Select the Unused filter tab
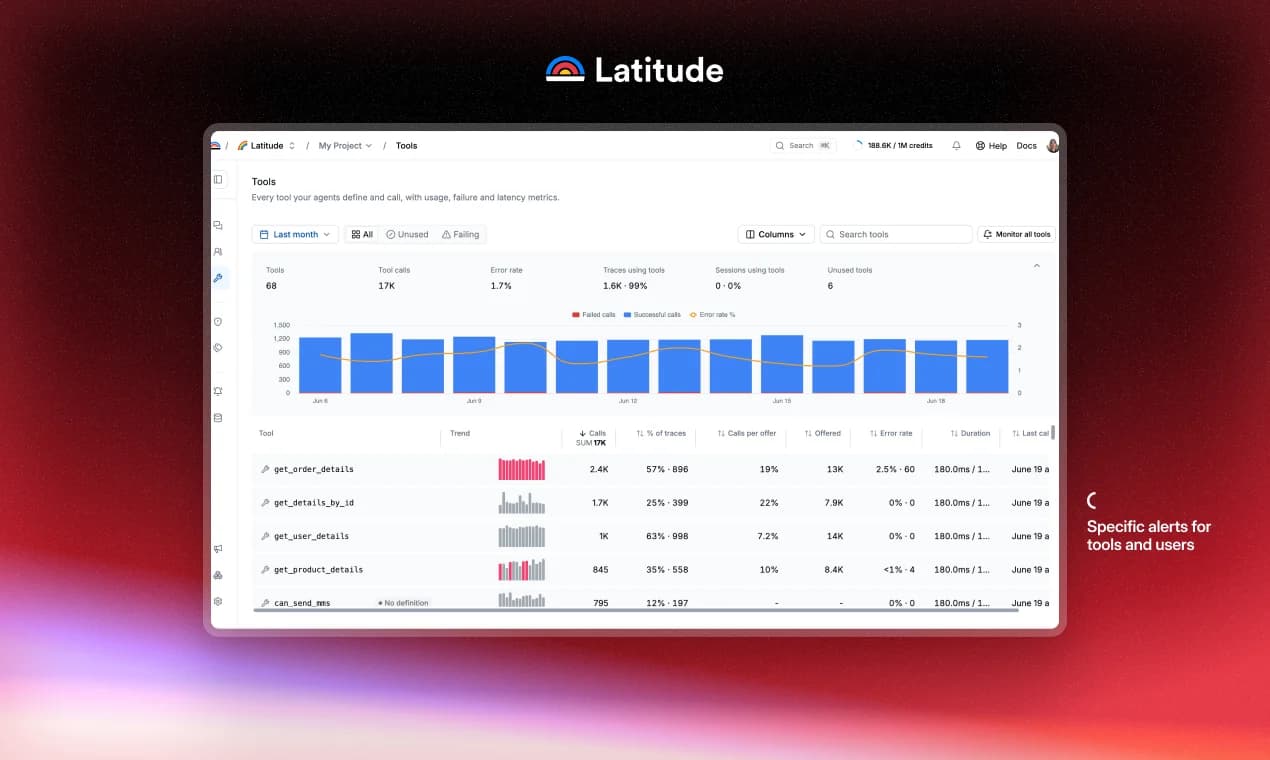Viewport: 1270px width, 760px height. point(407,234)
